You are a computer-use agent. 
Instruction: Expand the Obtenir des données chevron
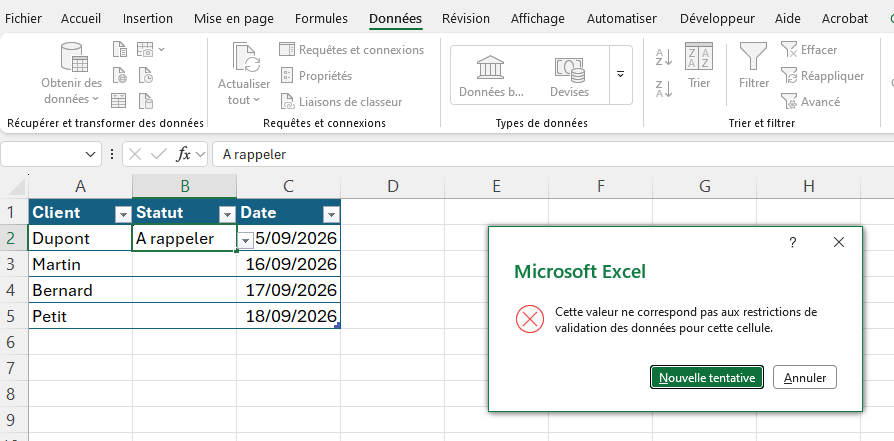95,99
